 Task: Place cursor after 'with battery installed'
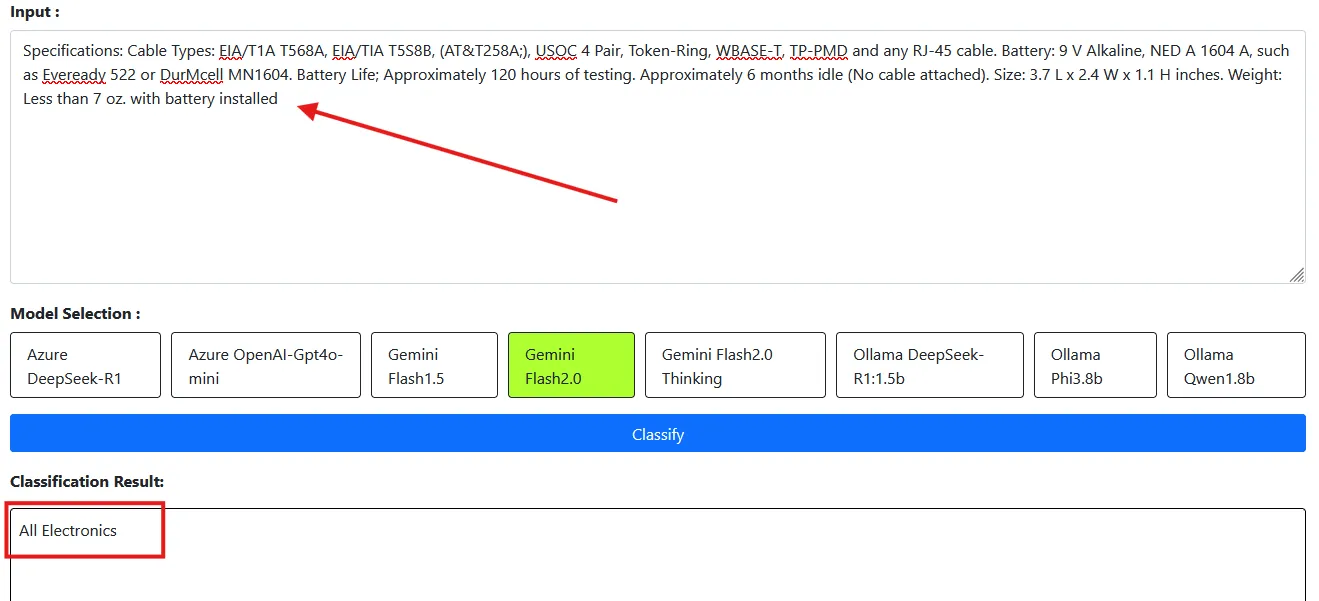coord(279,99)
